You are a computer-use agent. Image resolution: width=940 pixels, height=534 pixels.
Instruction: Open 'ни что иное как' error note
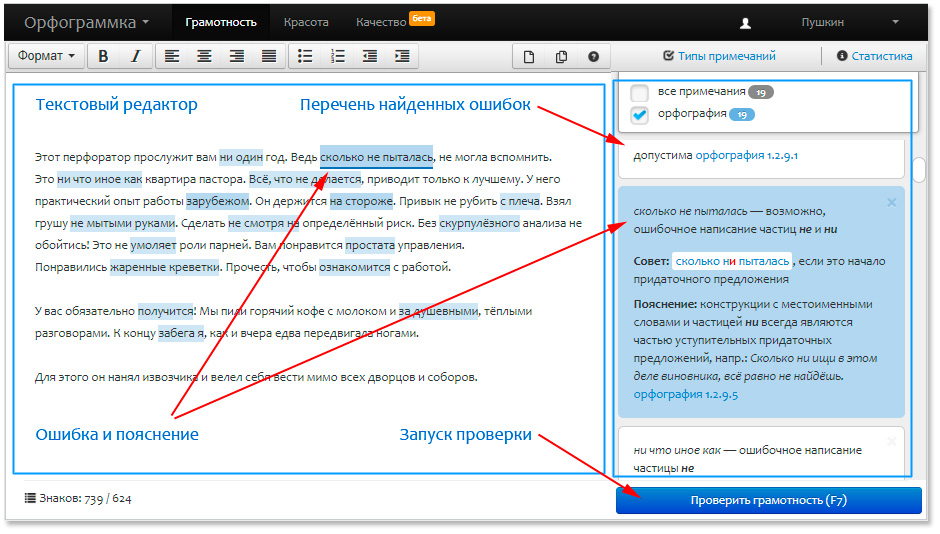click(x=761, y=452)
